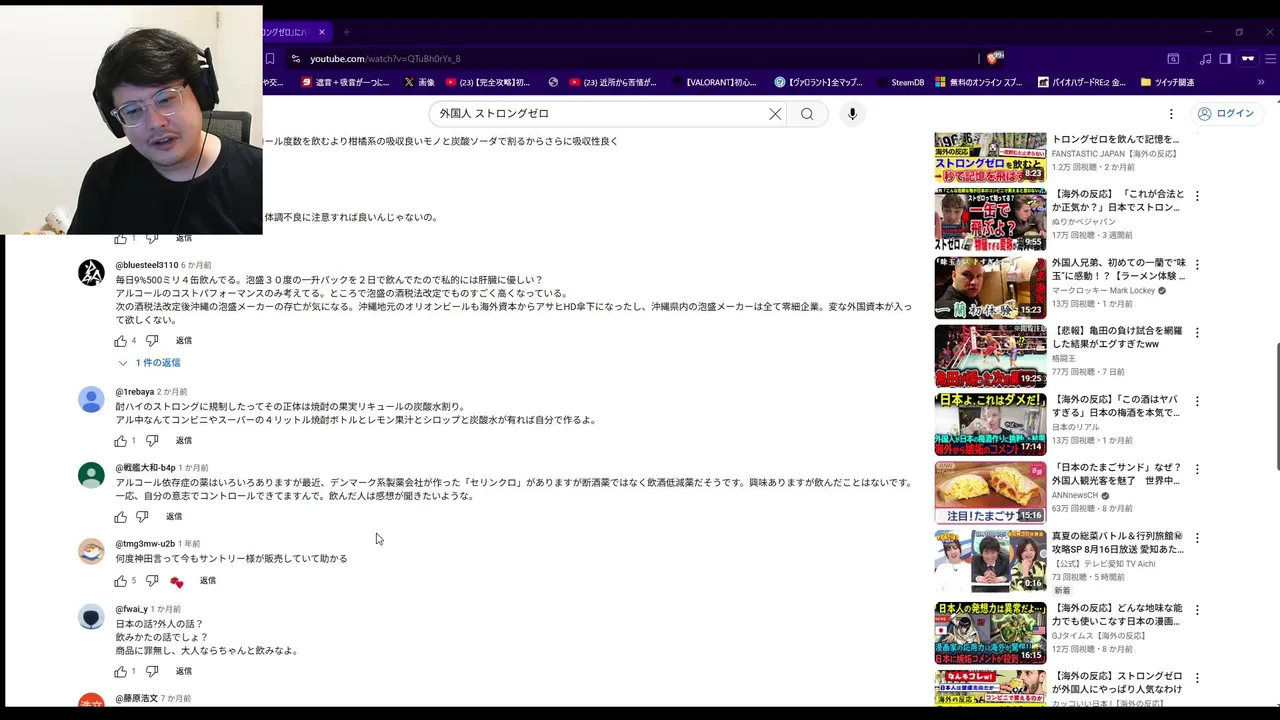This screenshot has width=1280, height=720.
Task: Open the 【VALORANT】初心 bookmark
Action: pyautogui.click(x=713, y=83)
